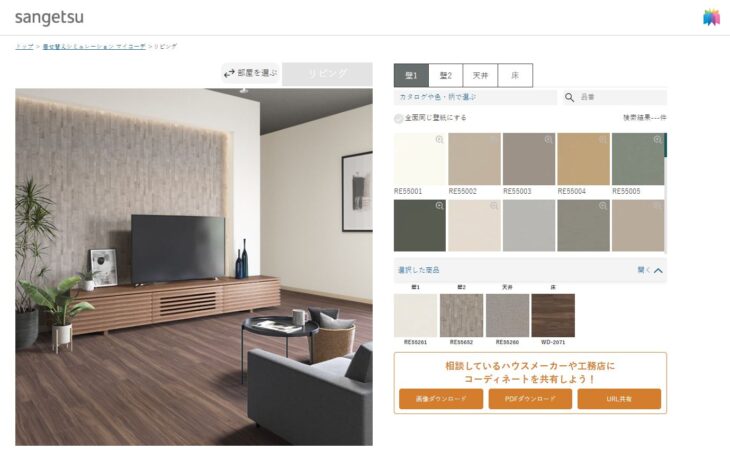The image size is (730, 450).
Task: Click the magnifier on the dark green swatch
Action: point(439,206)
